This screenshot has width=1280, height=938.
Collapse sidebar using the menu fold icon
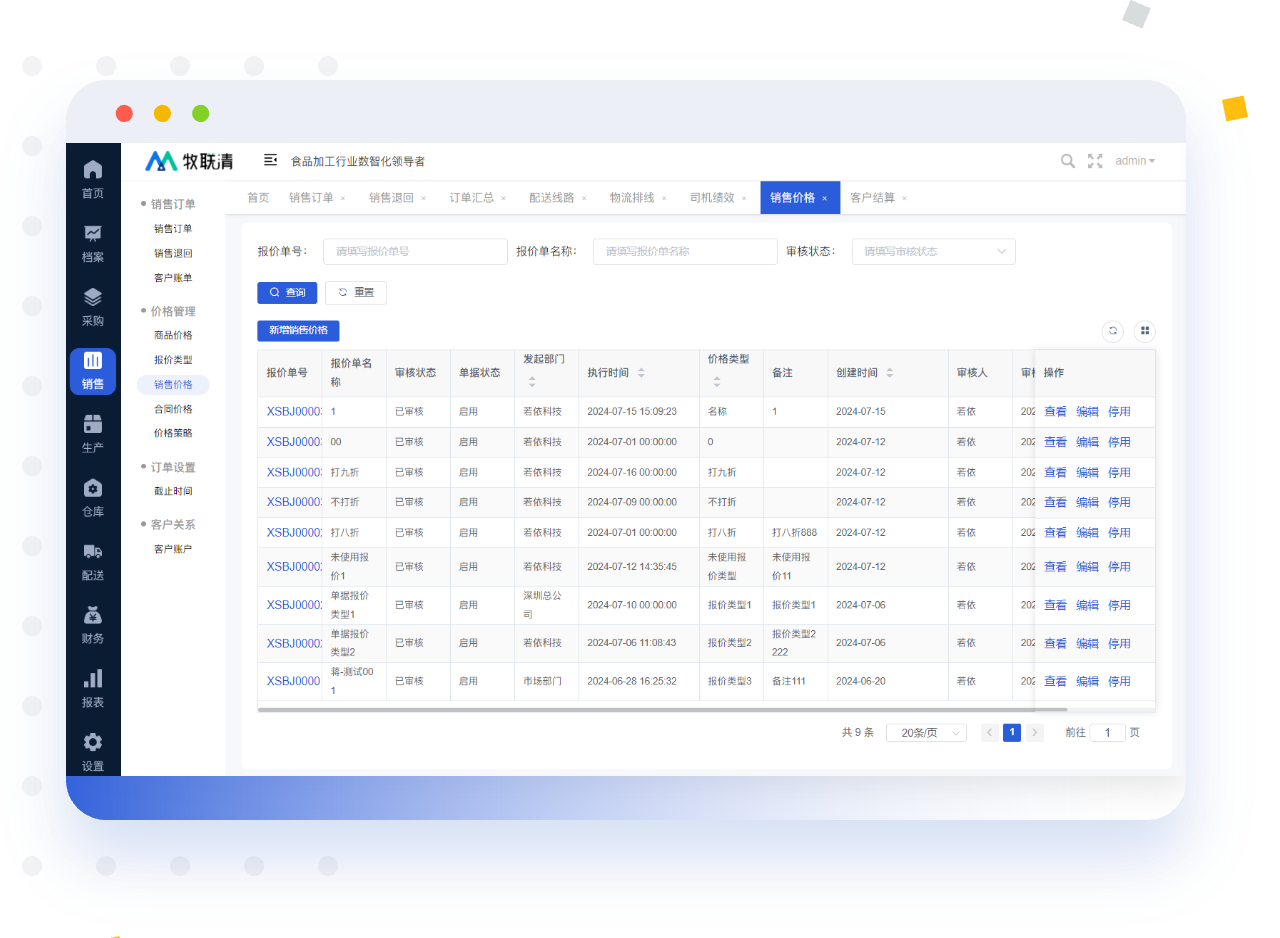point(270,160)
